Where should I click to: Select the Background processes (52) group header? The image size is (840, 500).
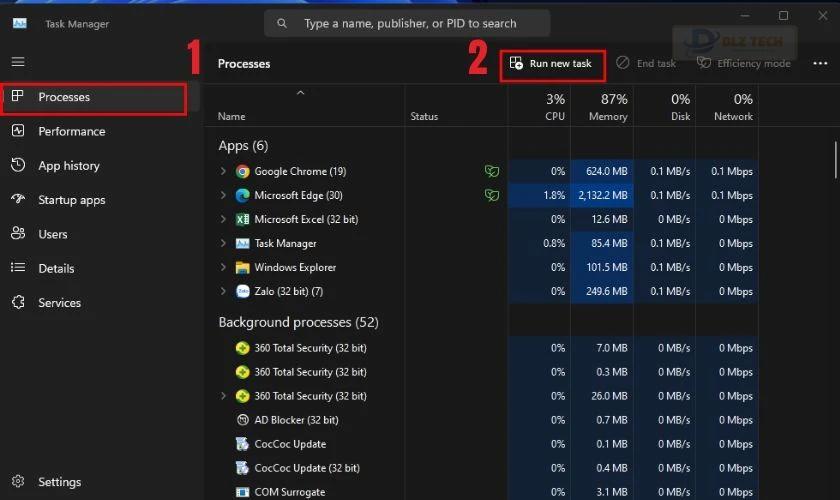[298, 322]
